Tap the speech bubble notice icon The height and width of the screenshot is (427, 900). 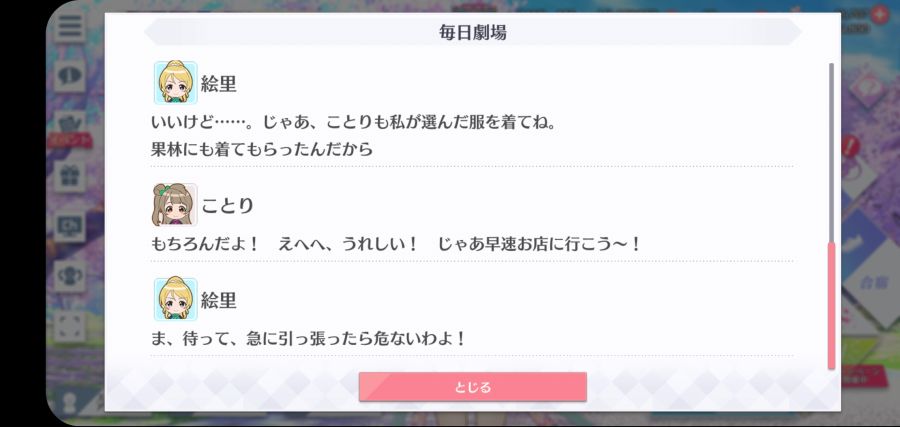pos(70,76)
